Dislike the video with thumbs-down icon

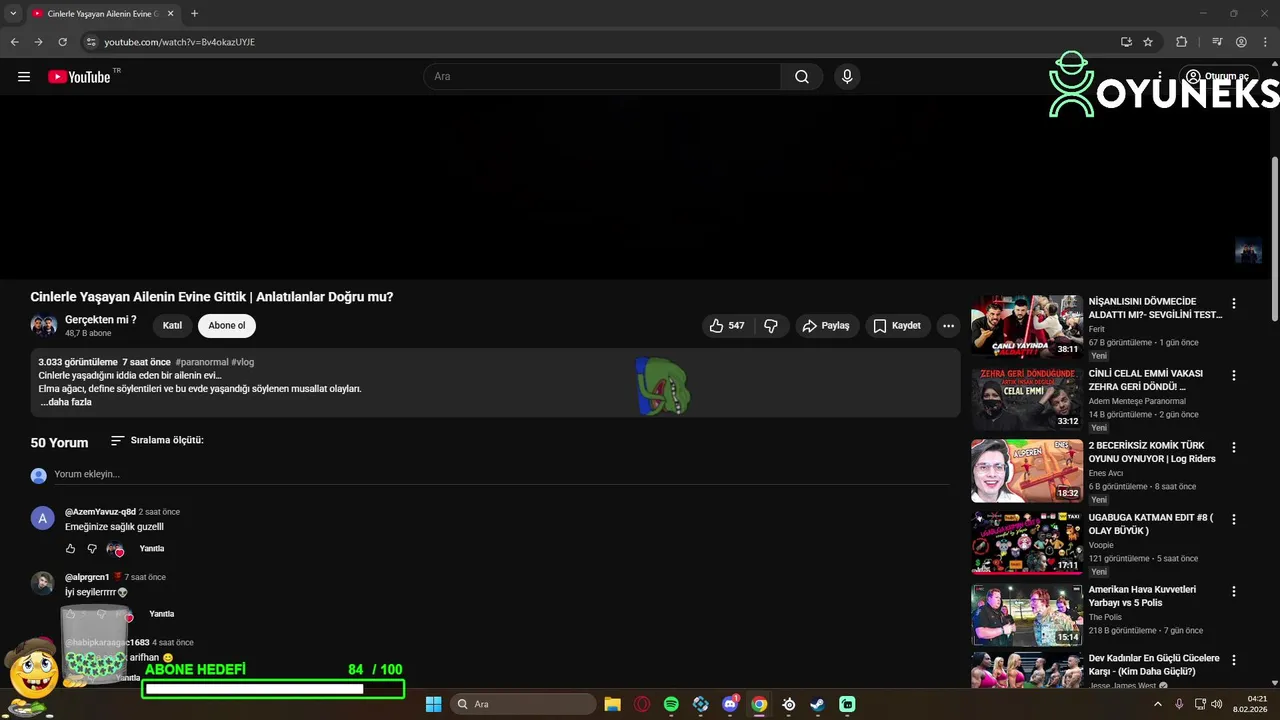771,326
